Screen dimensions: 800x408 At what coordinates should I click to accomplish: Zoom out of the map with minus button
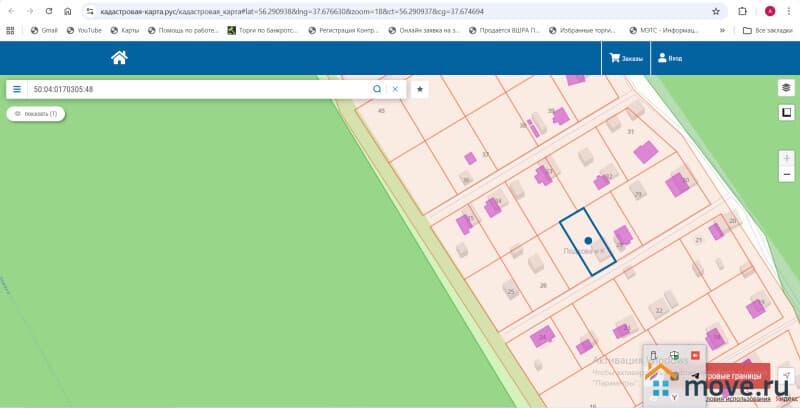coord(787,175)
